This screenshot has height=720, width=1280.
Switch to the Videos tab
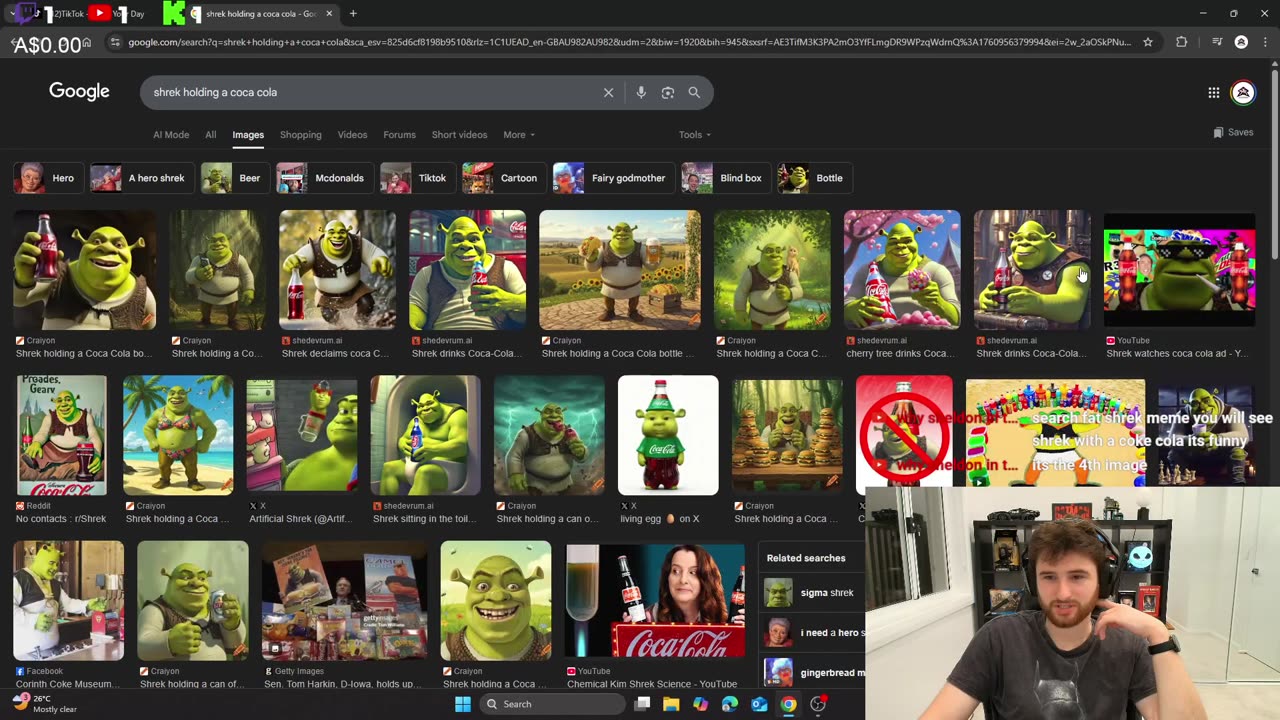click(352, 135)
